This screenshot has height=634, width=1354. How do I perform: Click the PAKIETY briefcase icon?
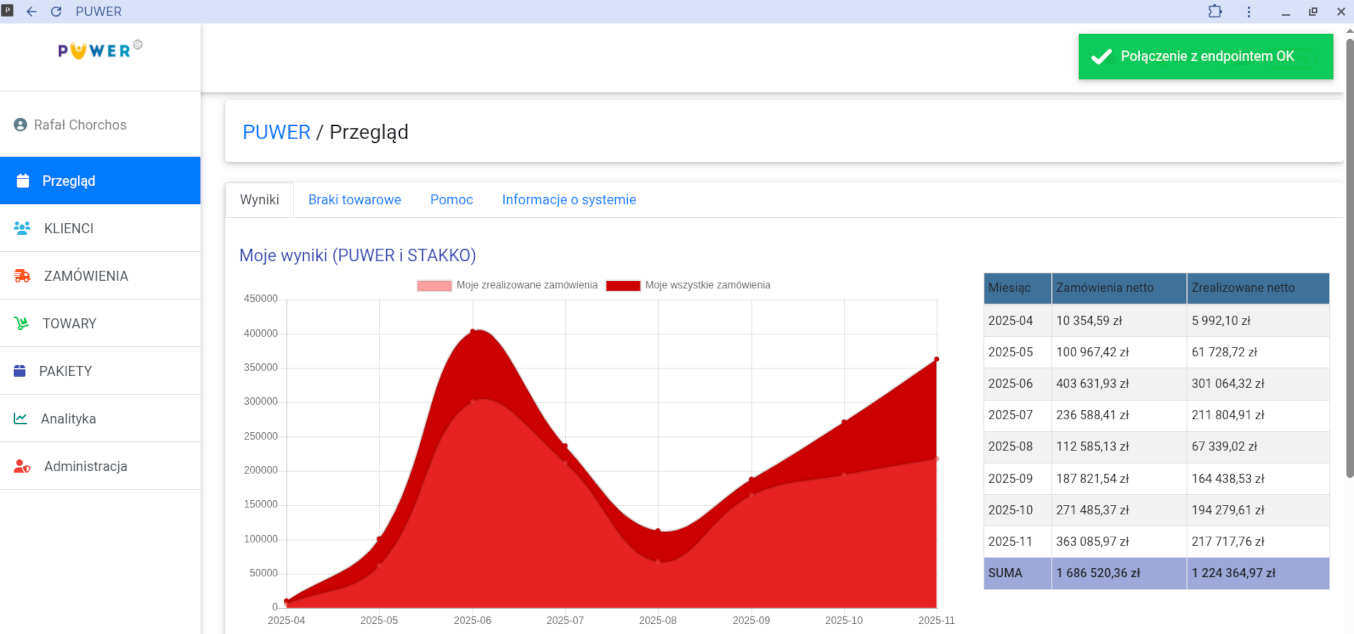20,371
